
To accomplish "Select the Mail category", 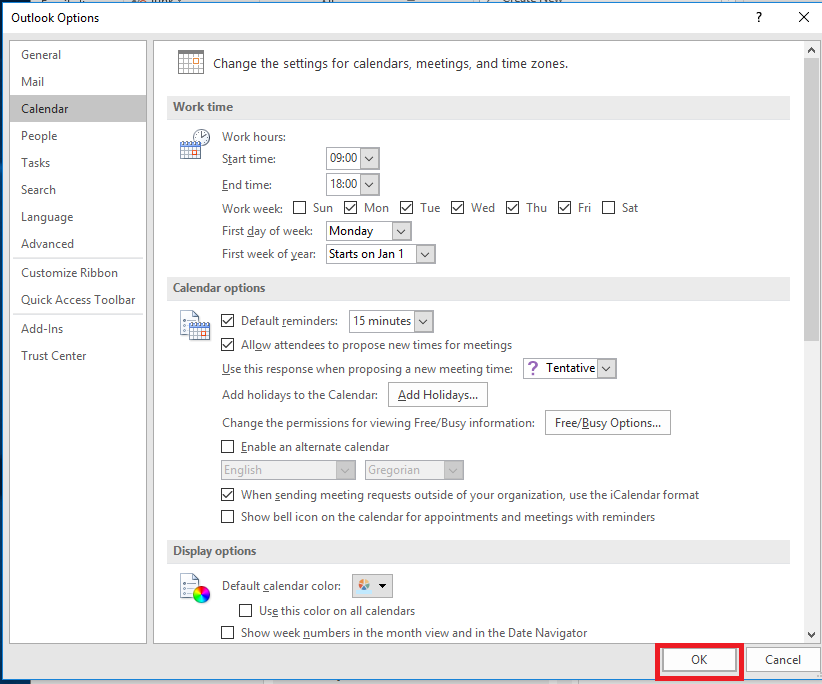I will point(78,82).
